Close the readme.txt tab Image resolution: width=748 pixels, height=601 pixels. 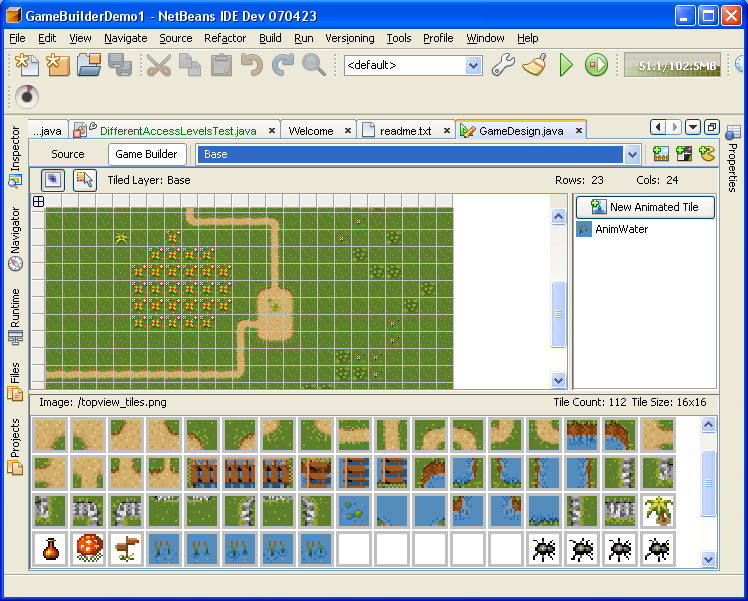pos(447,131)
